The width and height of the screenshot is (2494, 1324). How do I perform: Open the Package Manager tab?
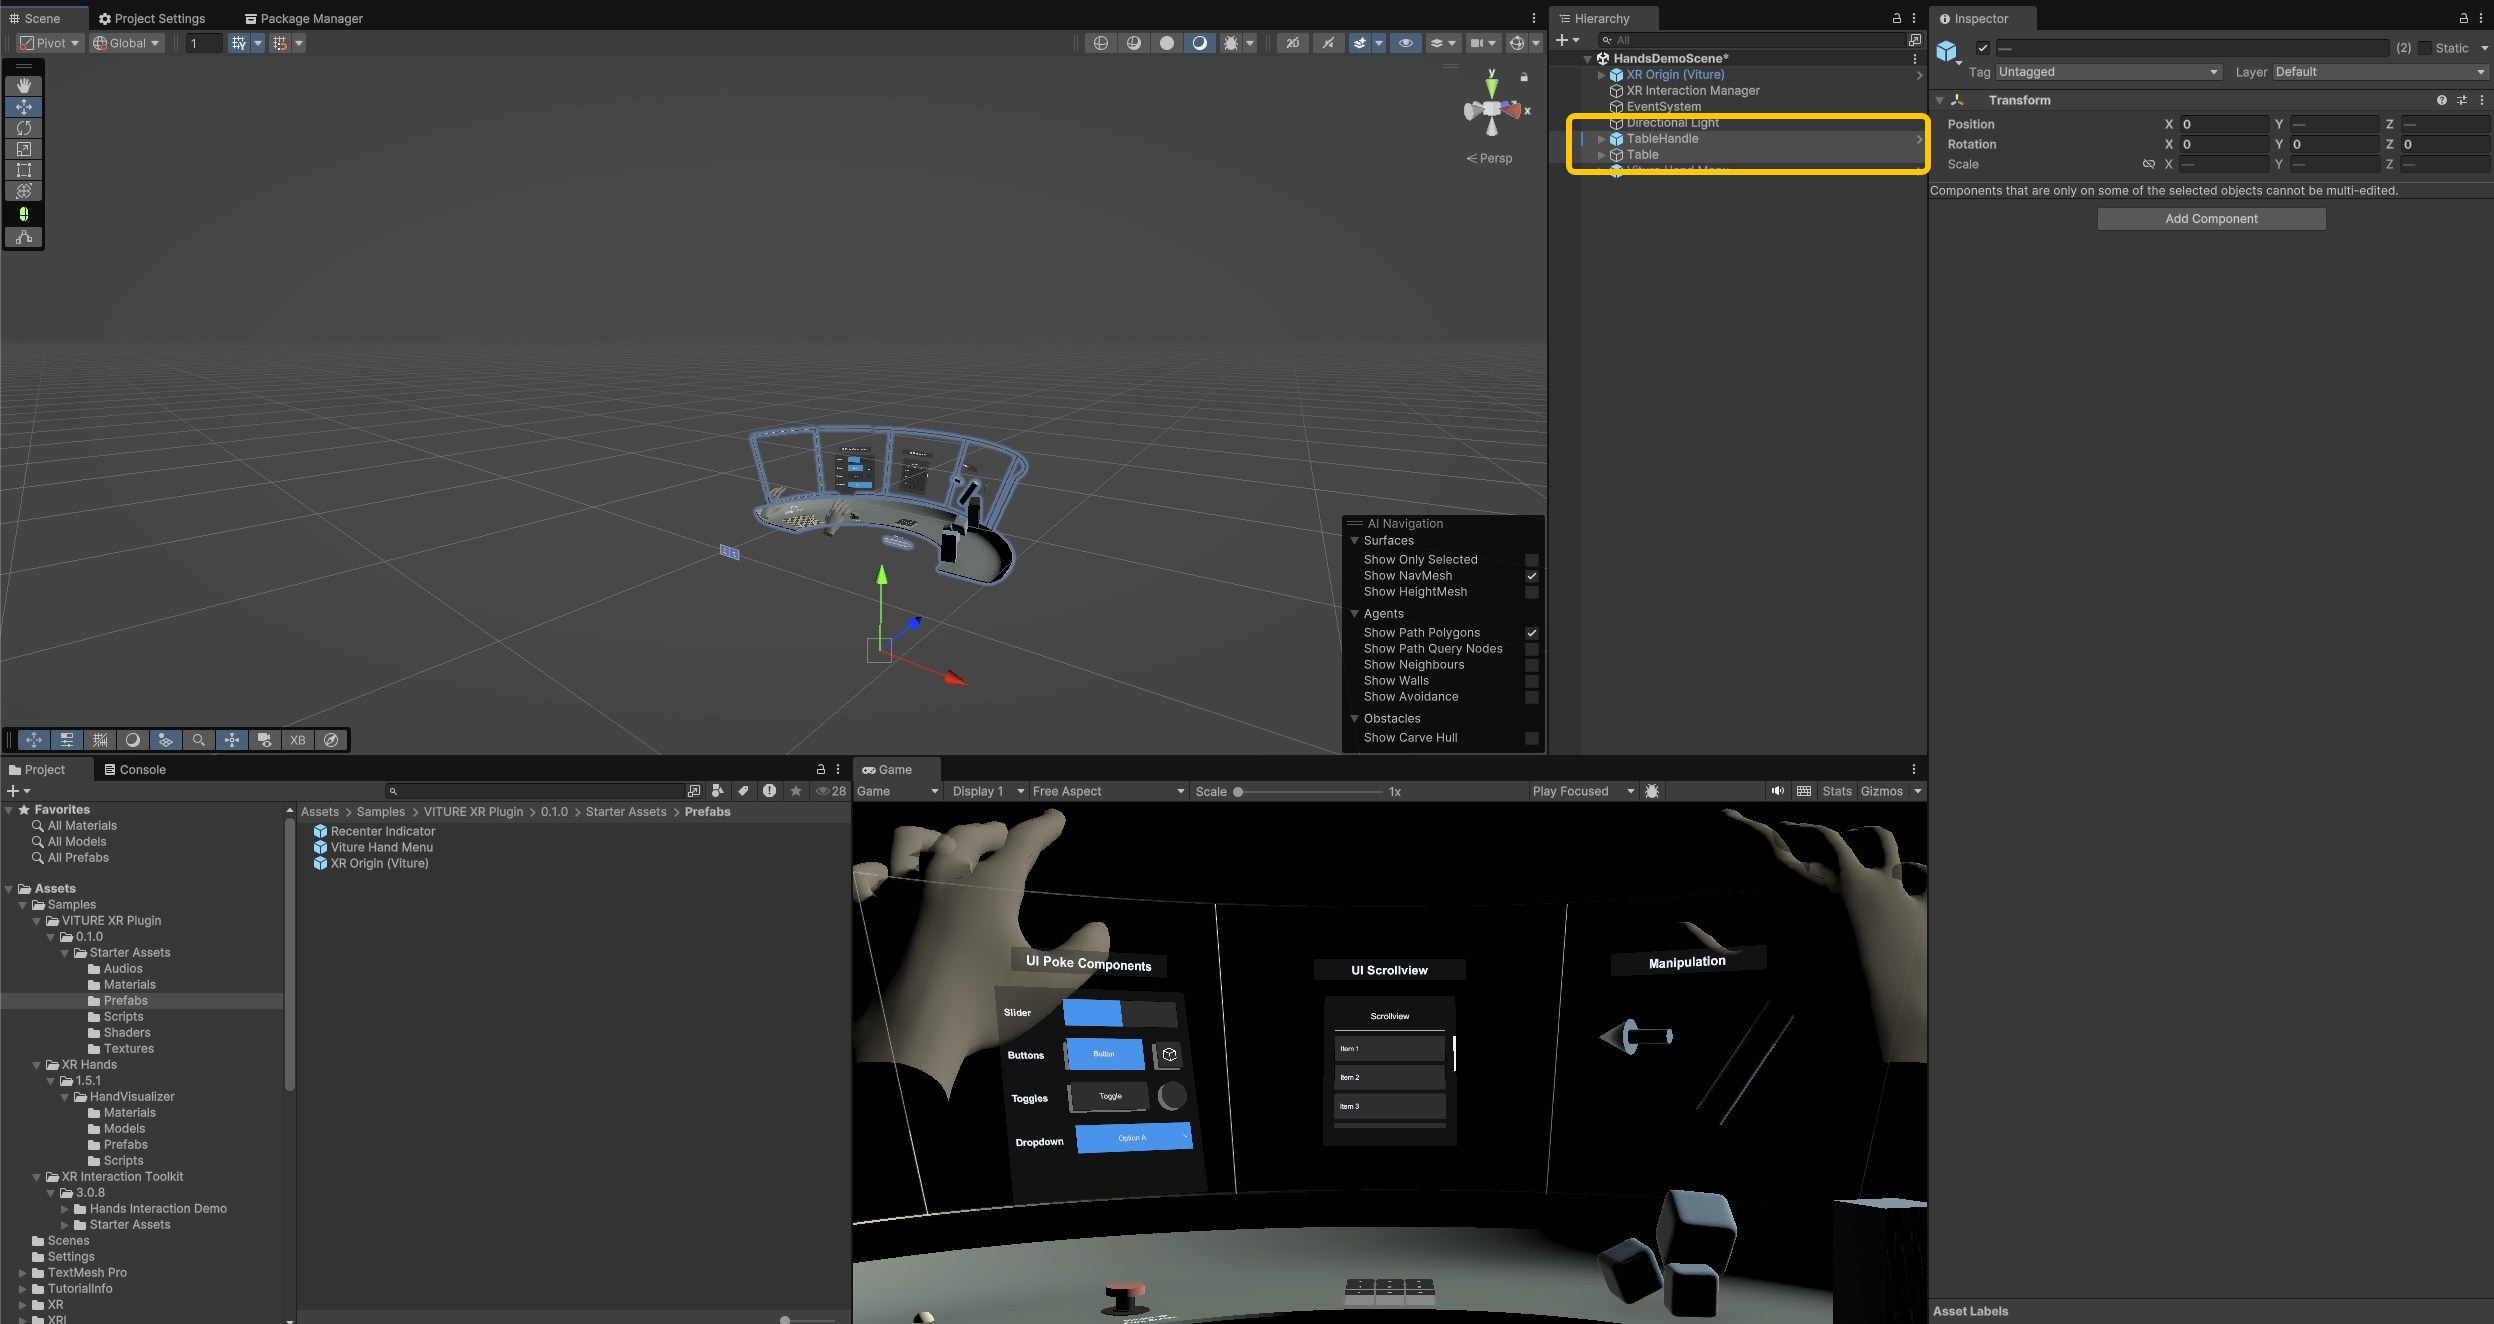304,18
